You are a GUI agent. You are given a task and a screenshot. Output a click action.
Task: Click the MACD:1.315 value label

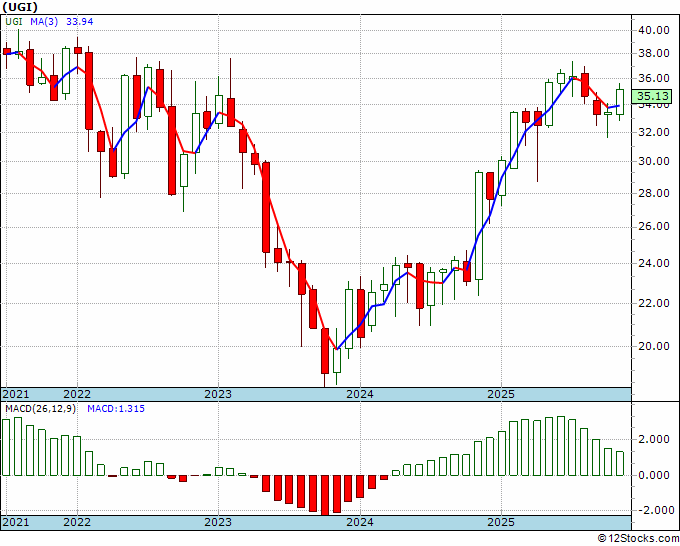116,409
